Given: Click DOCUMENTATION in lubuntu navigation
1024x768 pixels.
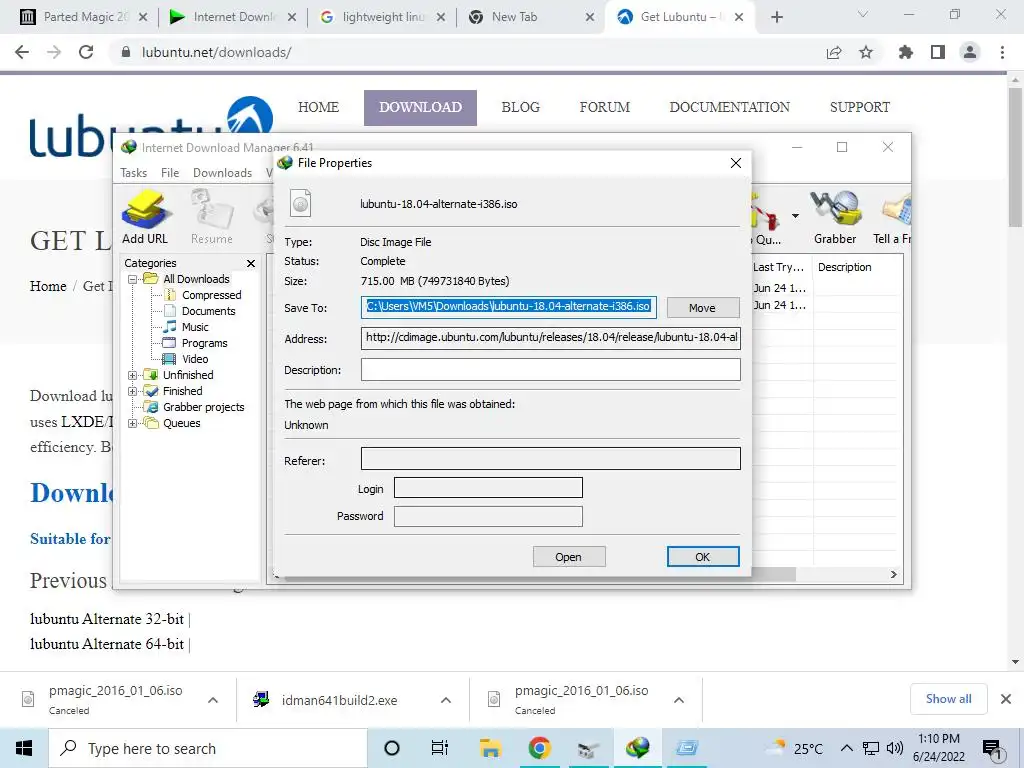Looking at the screenshot, I should point(729,107).
